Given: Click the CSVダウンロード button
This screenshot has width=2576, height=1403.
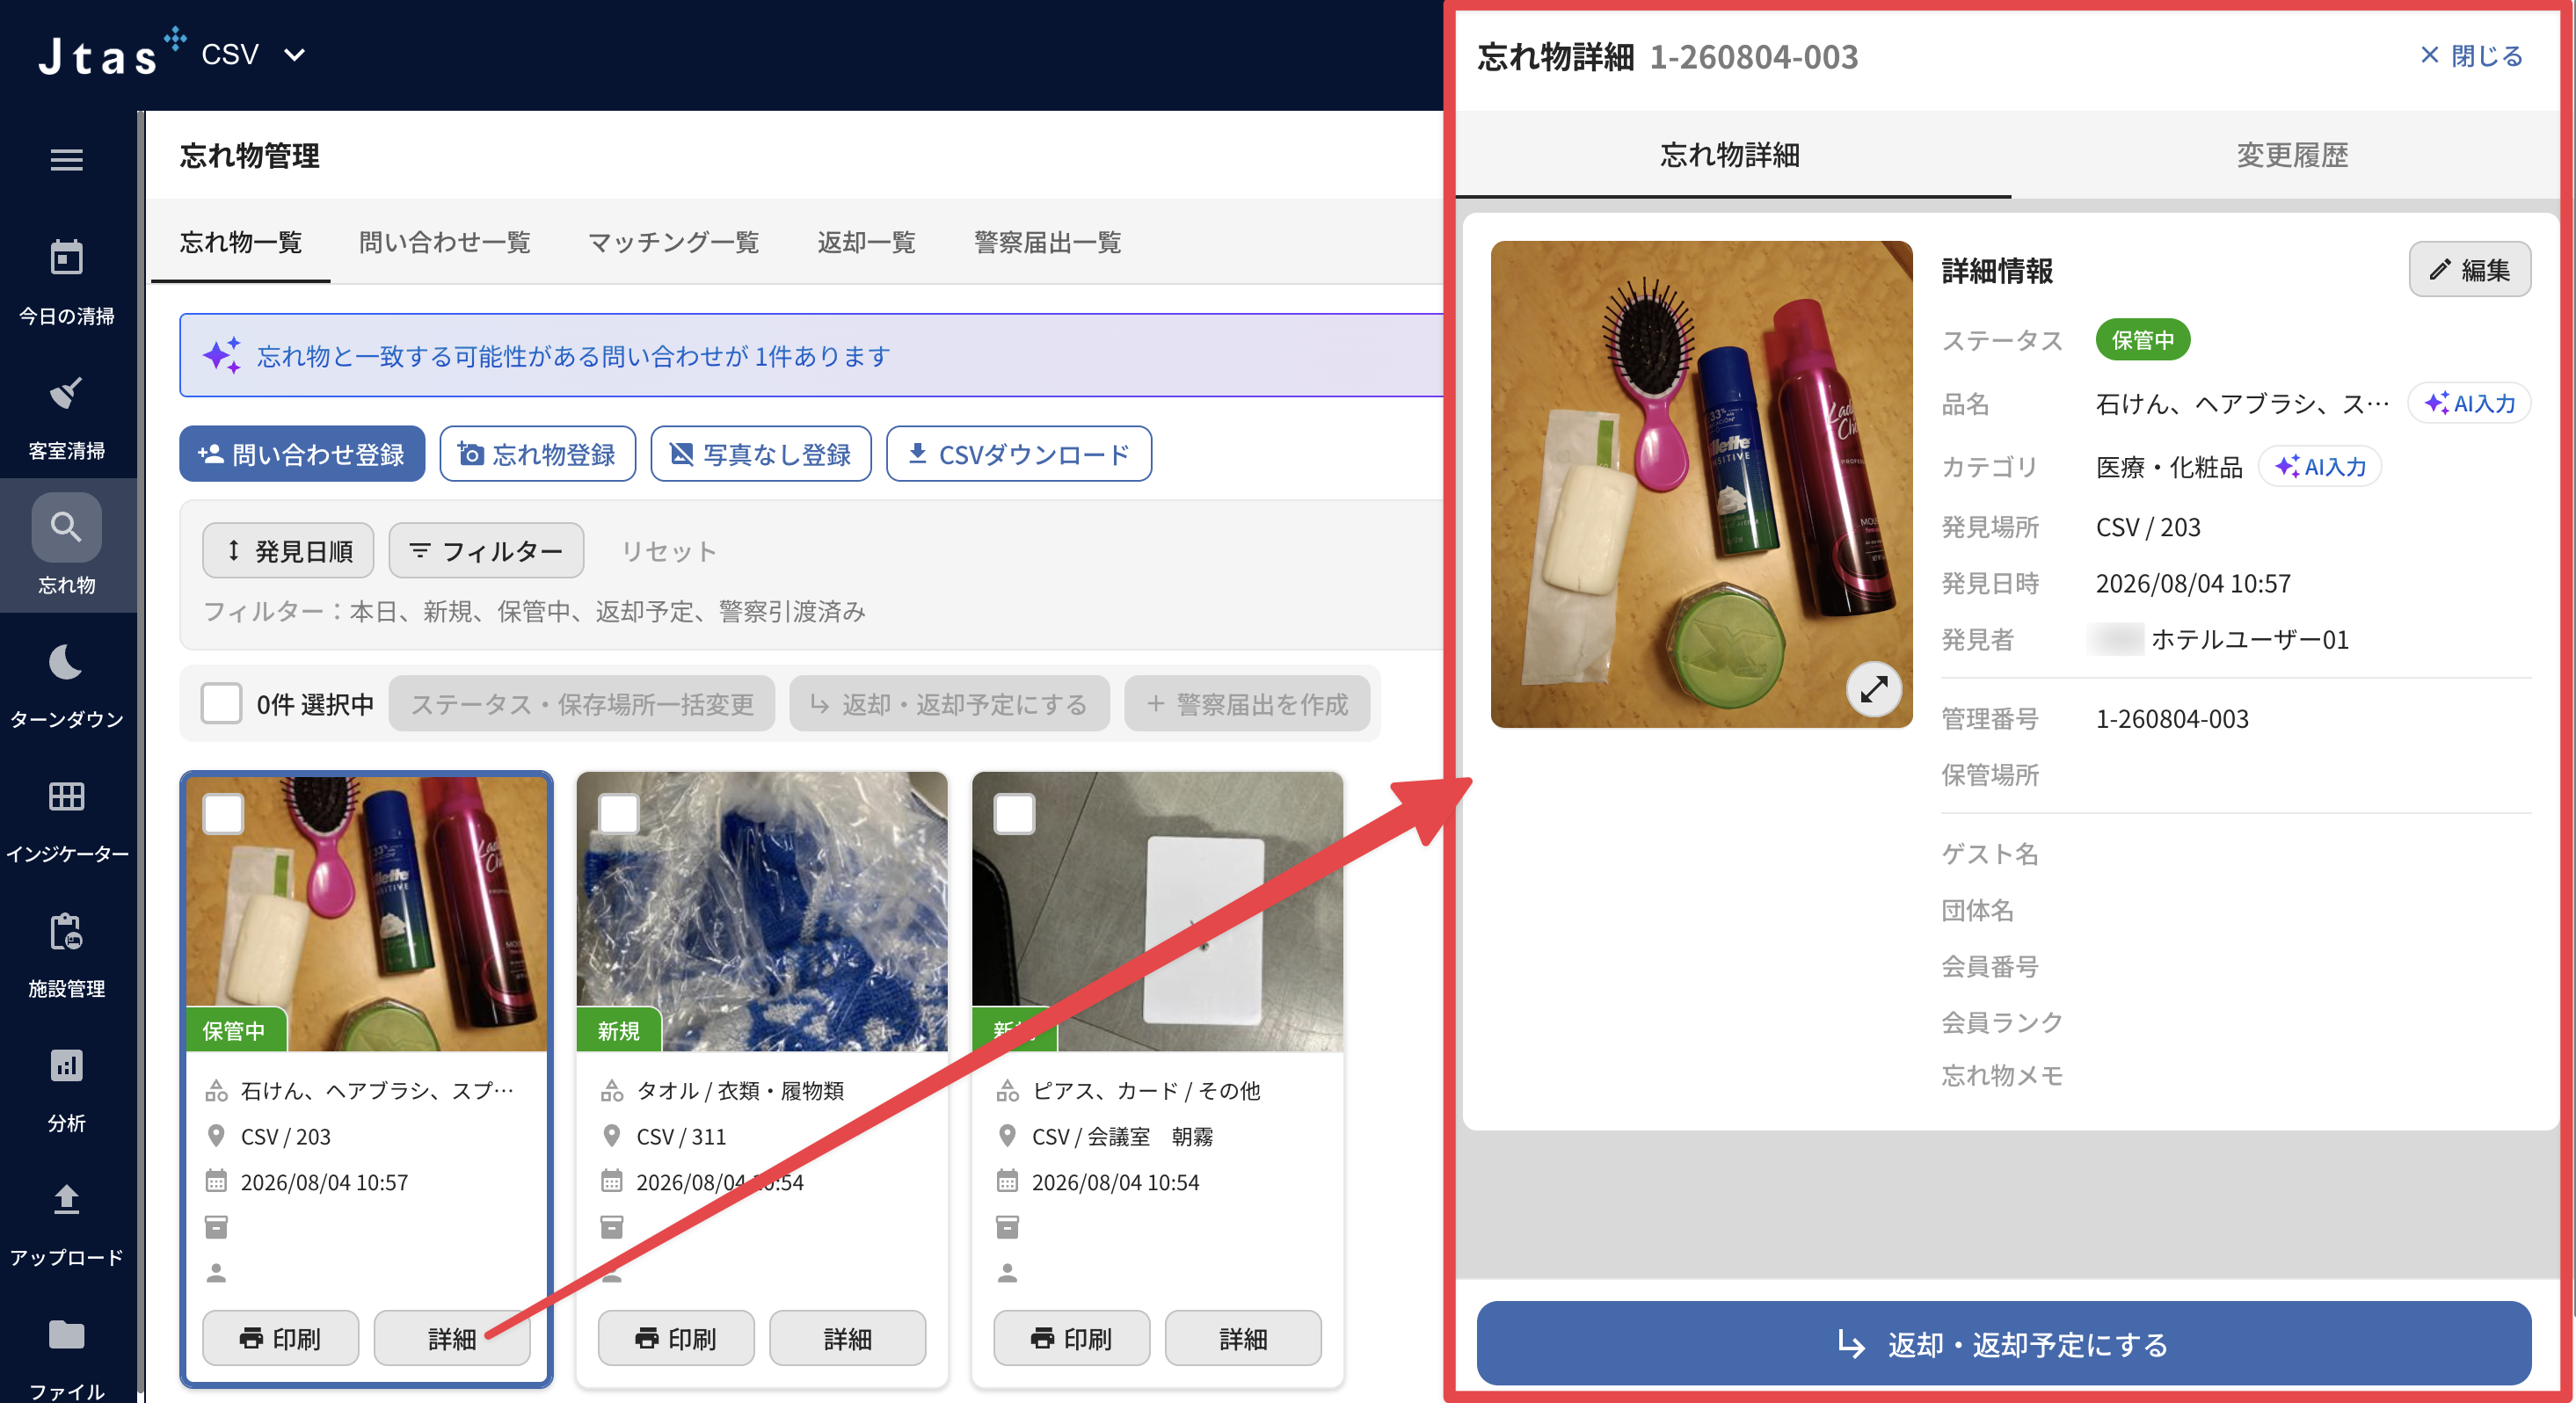Looking at the screenshot, I should [x=1018, y=454].
